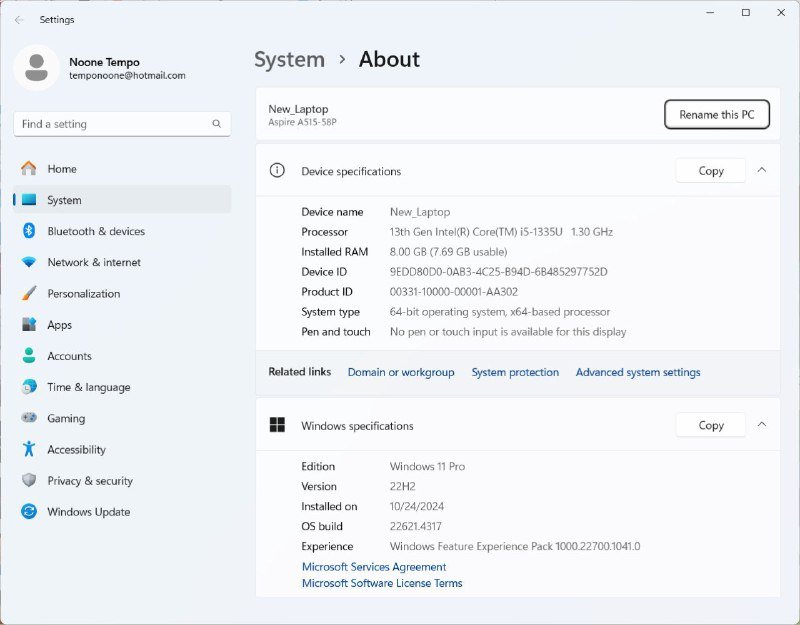The width and height of the screenshot is (800, 625).
Task: Open Time & language settings
Action: click(x=122, y=387)
